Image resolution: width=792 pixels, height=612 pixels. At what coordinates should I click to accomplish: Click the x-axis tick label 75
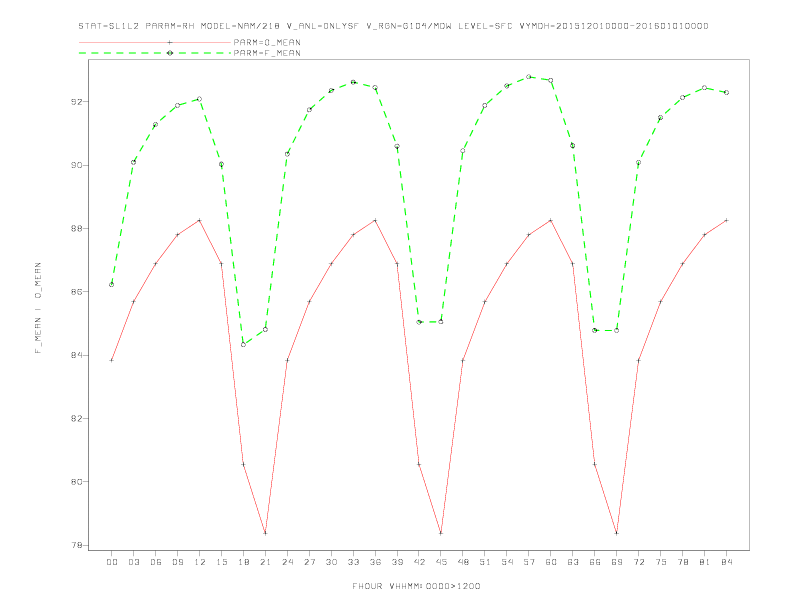pyautogui.click(x=661, y=562)
